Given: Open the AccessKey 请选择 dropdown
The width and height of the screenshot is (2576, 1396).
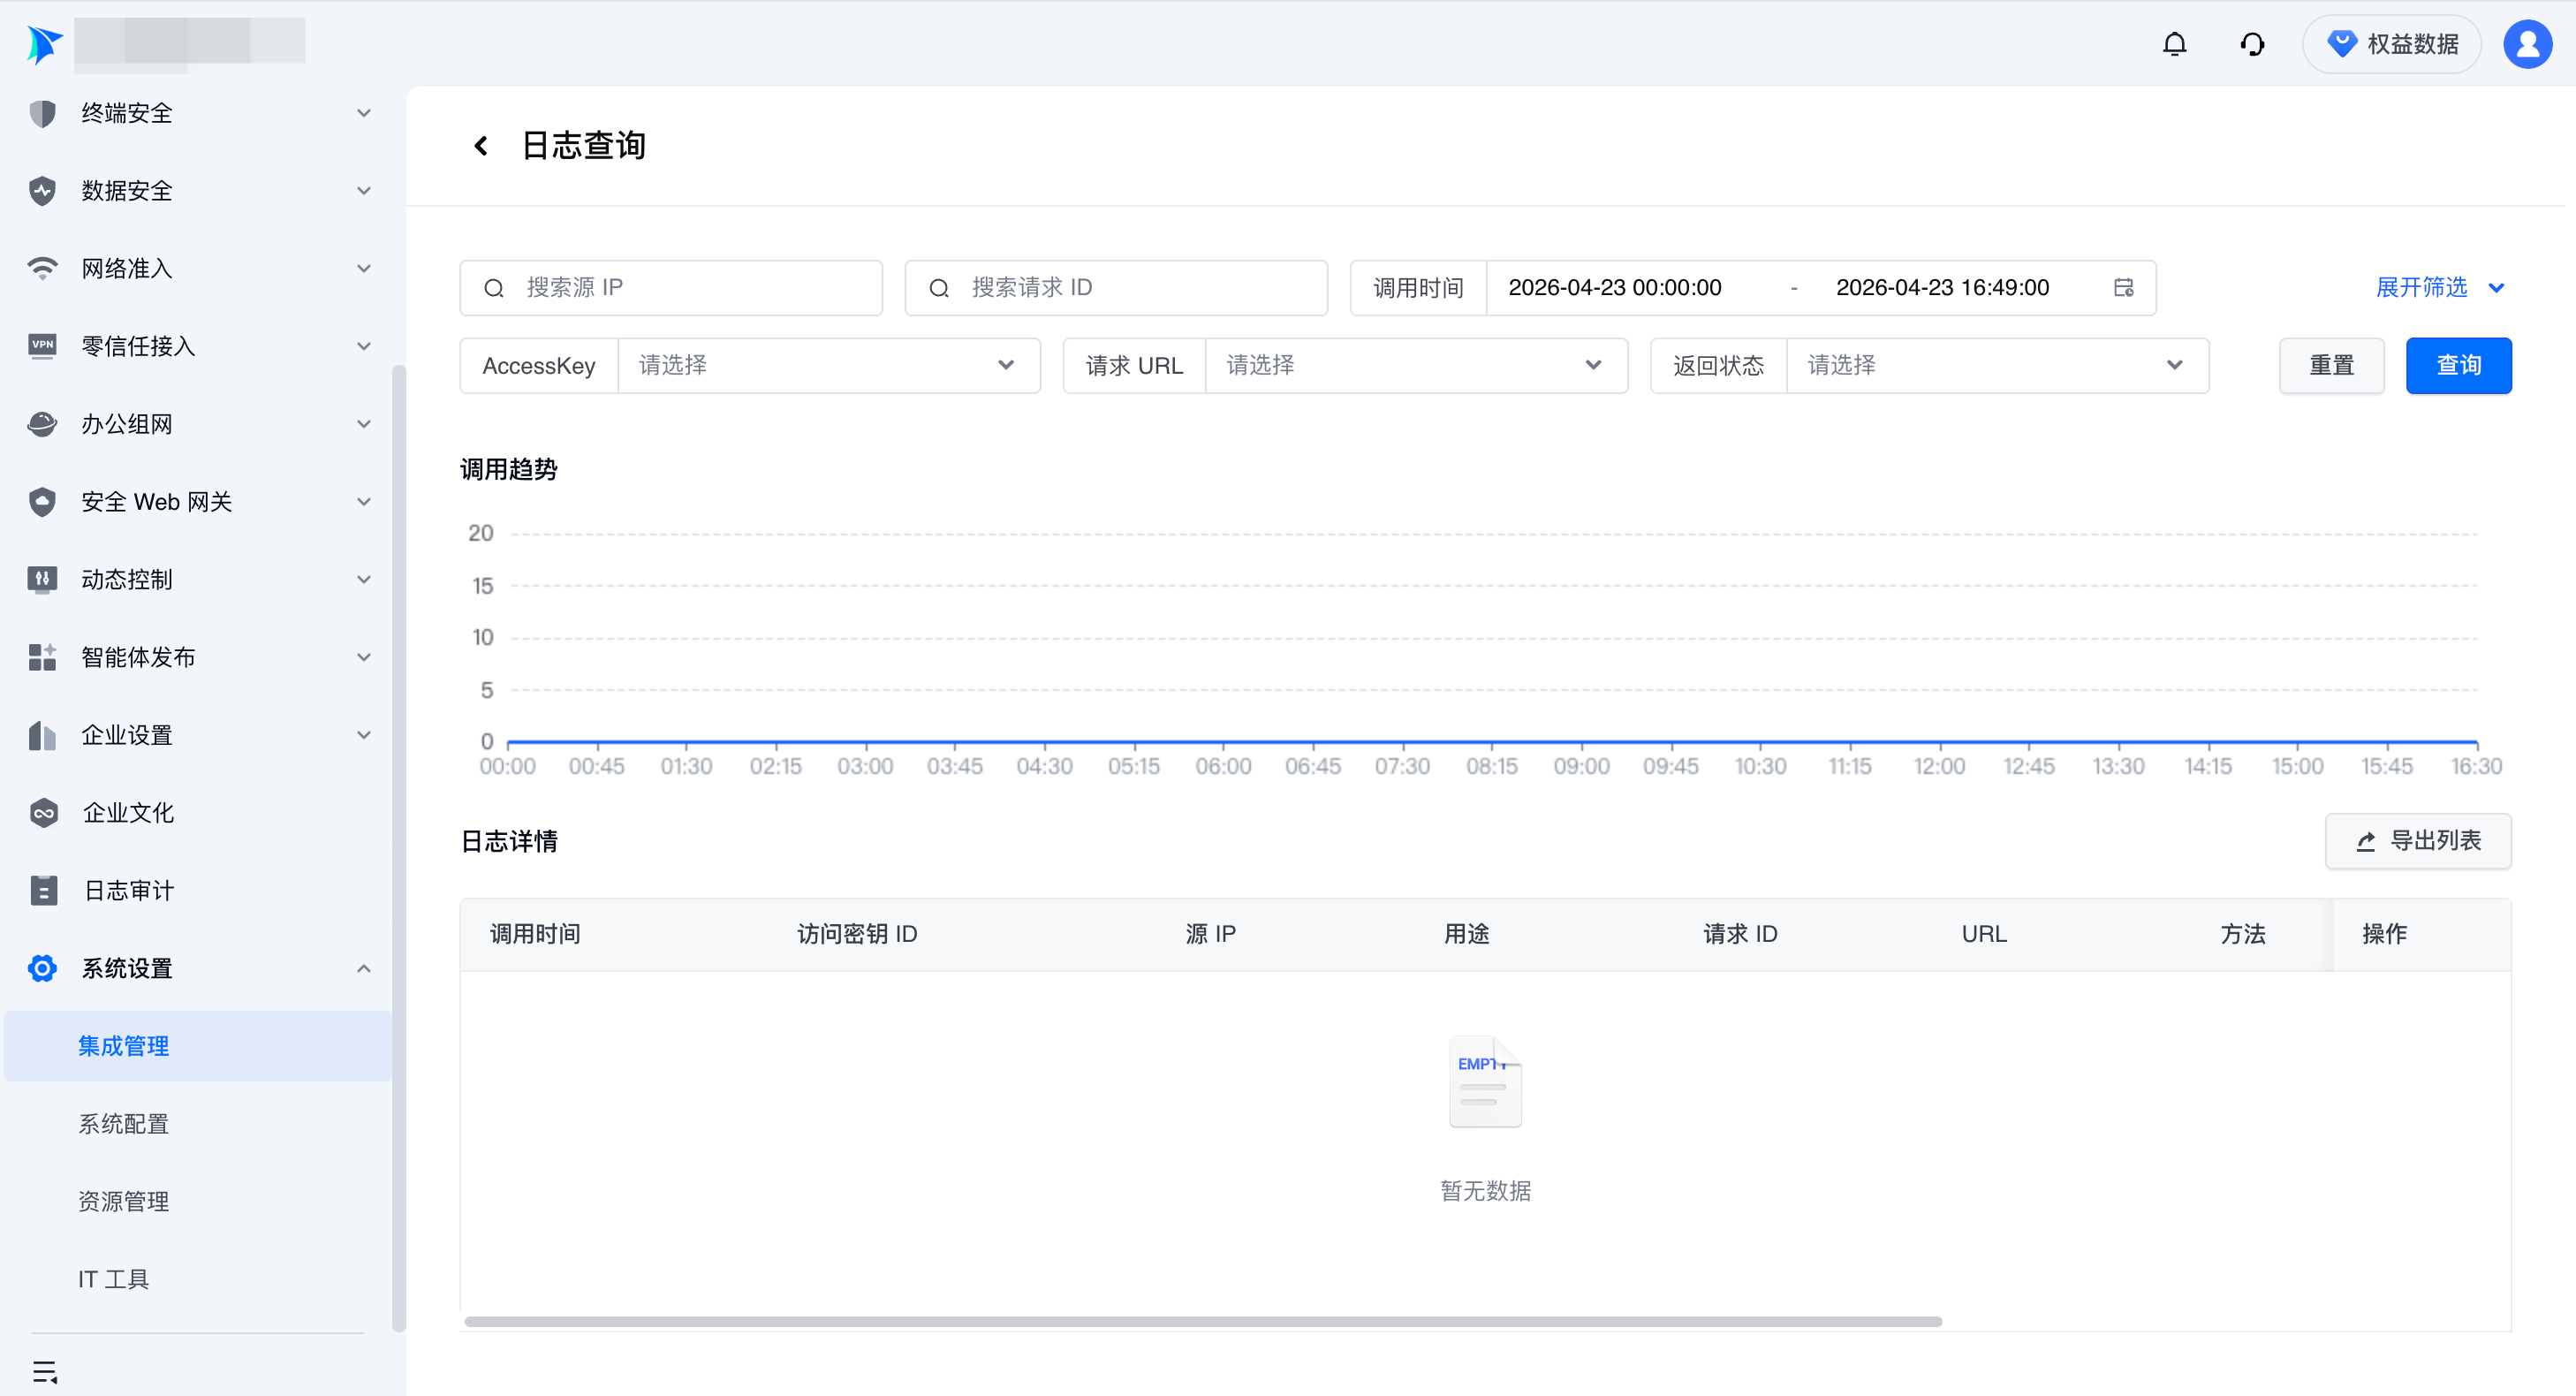Looking at the screenshot, I should point(829,366).
